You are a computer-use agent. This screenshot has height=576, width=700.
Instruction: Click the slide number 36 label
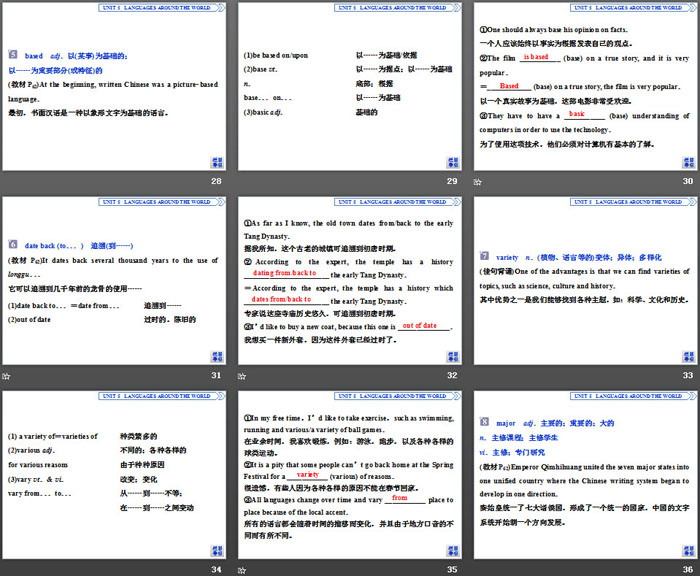688,569
